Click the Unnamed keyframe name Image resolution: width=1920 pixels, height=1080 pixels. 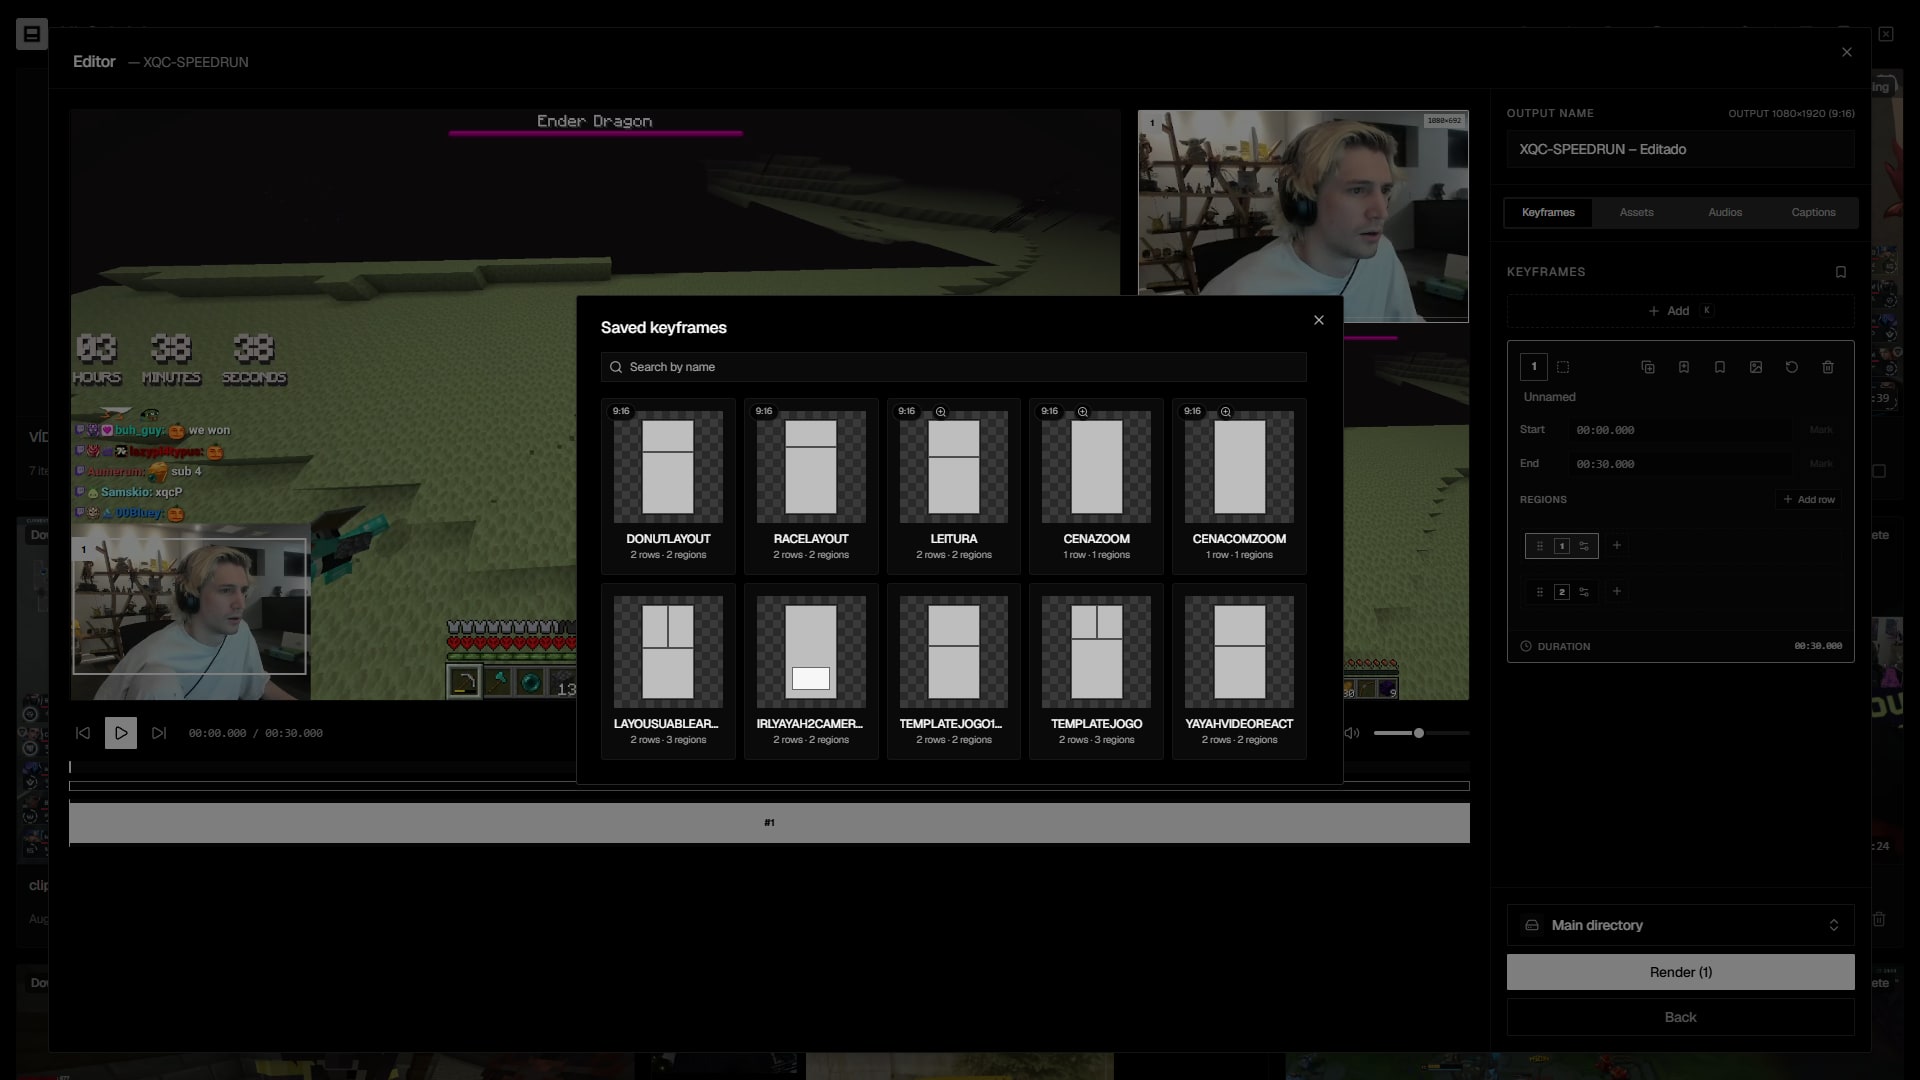point(1549,397)
